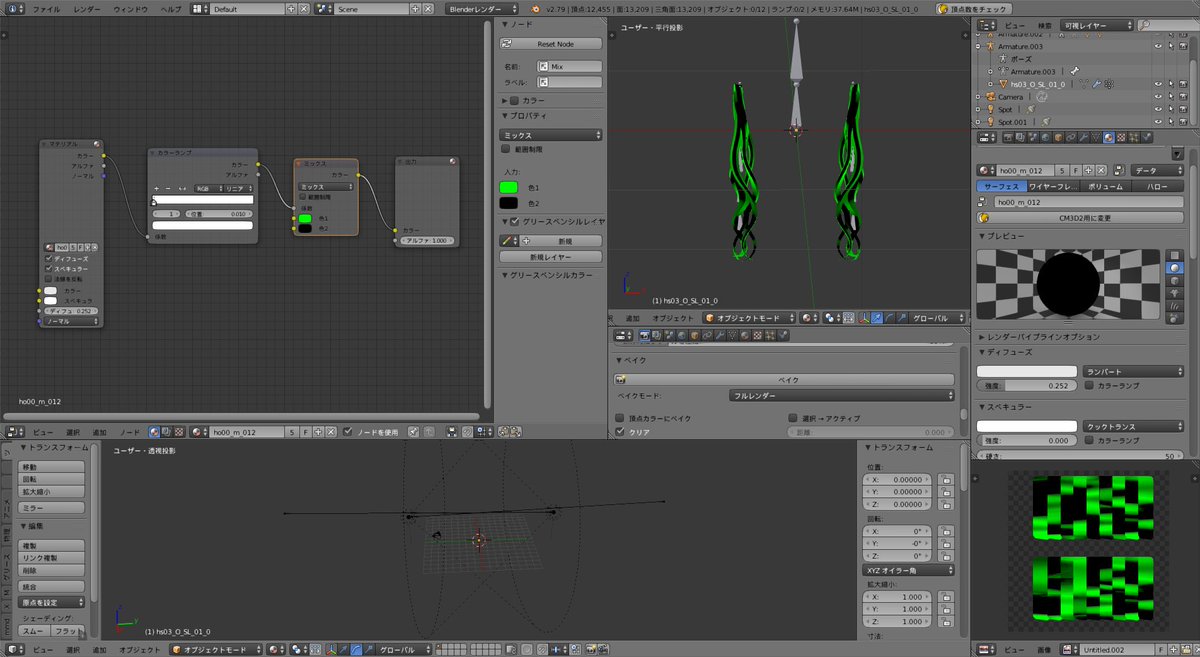This screenshot has width=1200, height=657.
Task: Open レンダー menu
Action: click(x=88, y=8)
